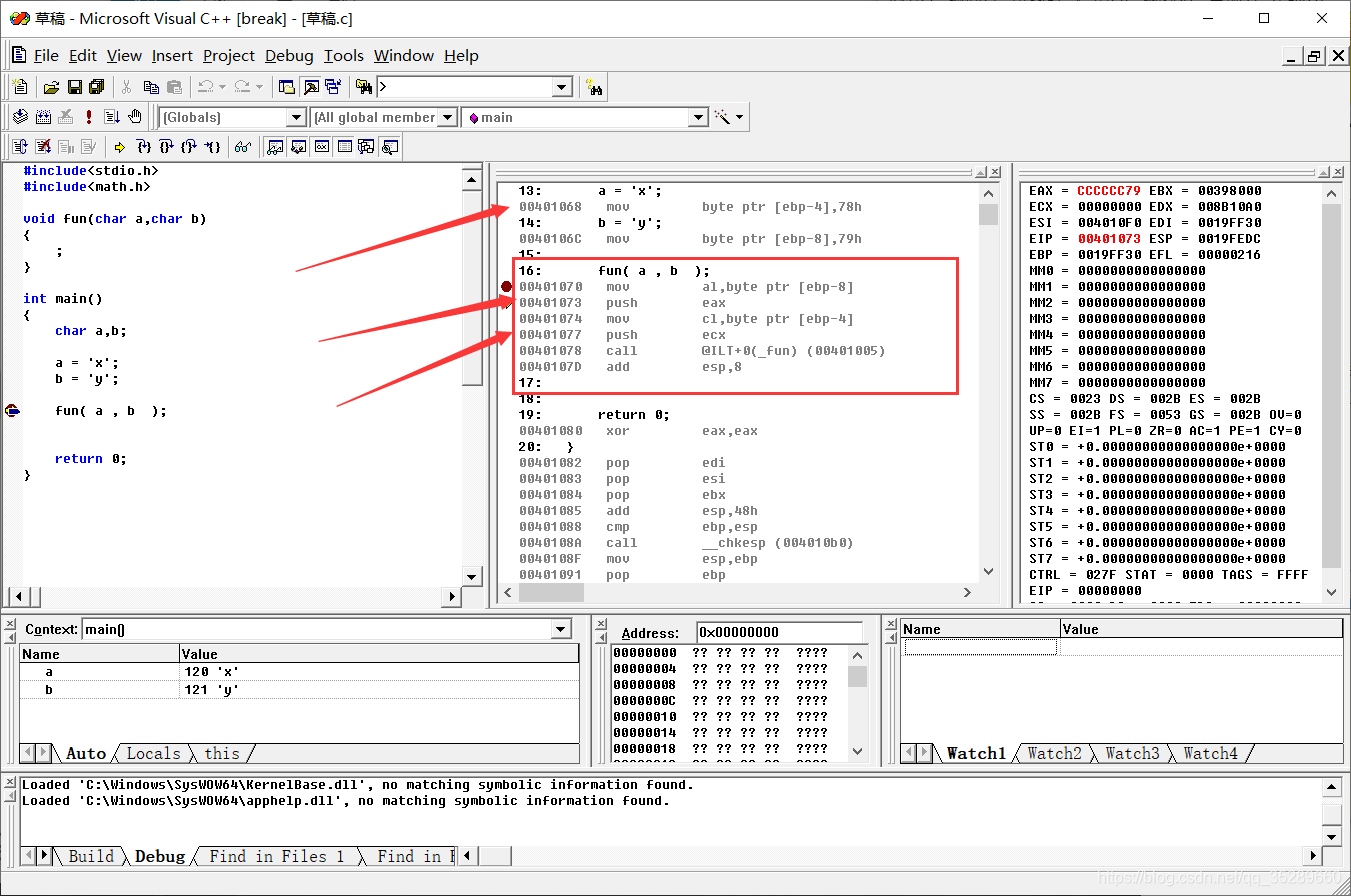This screenshot has height=896, width=1351.
Task: Open the main function dropdown
Action: coord(698,118)
